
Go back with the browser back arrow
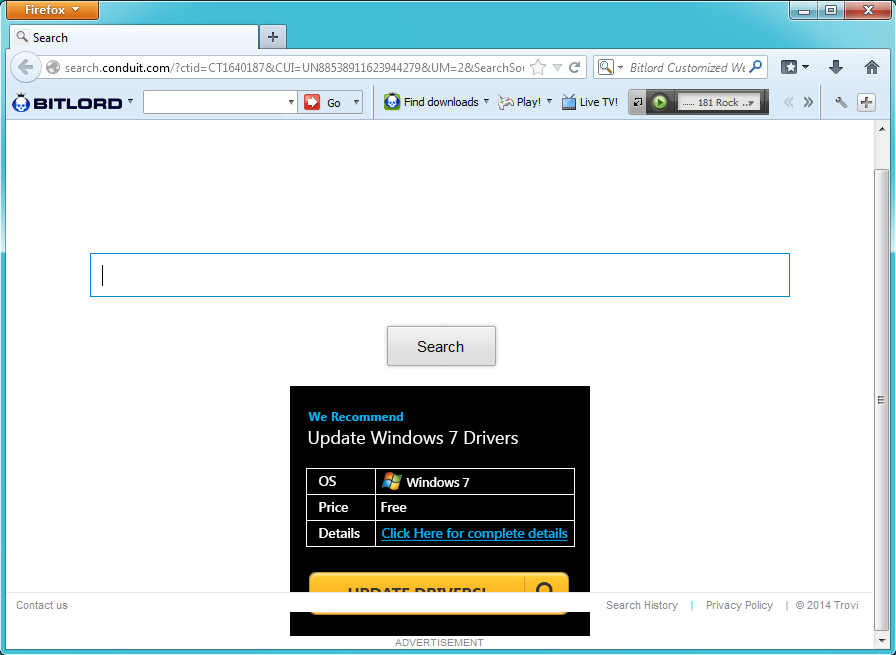(x=25, y=67)
